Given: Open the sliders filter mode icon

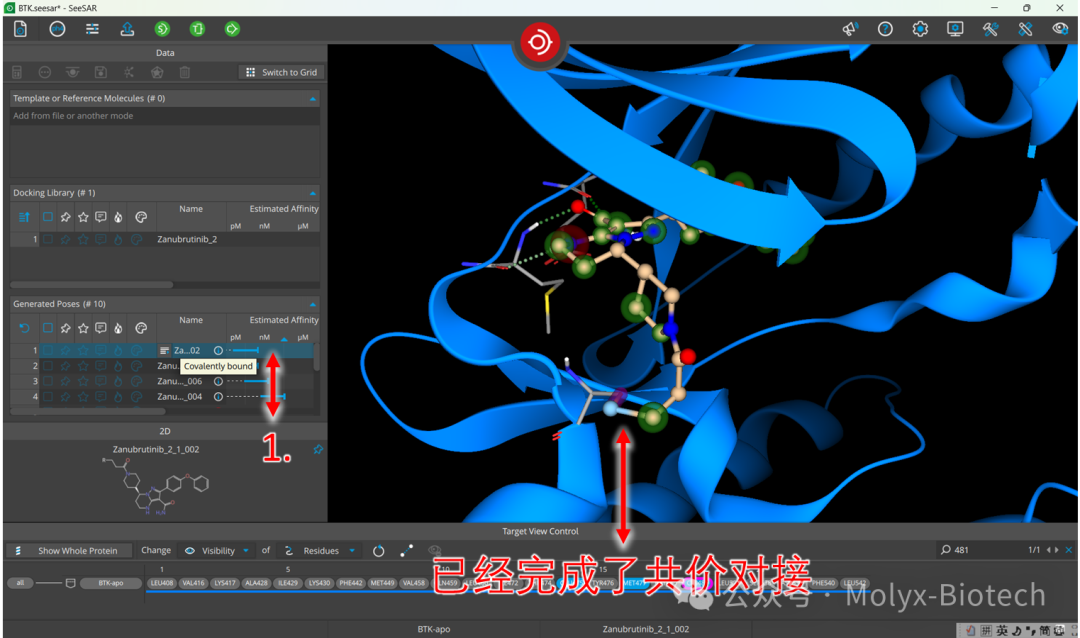Looking at the screenshot, I should [x=92, y=29].
